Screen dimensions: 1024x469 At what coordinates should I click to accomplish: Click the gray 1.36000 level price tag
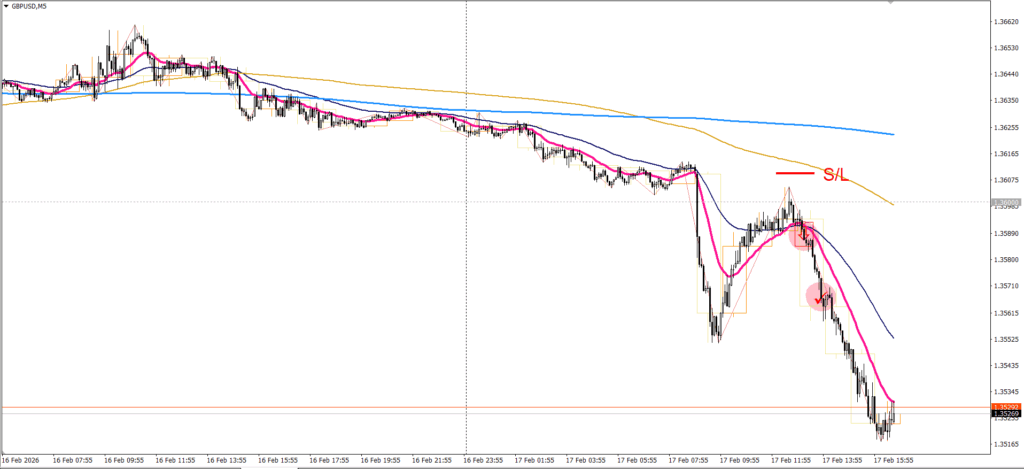point(1006,202)
